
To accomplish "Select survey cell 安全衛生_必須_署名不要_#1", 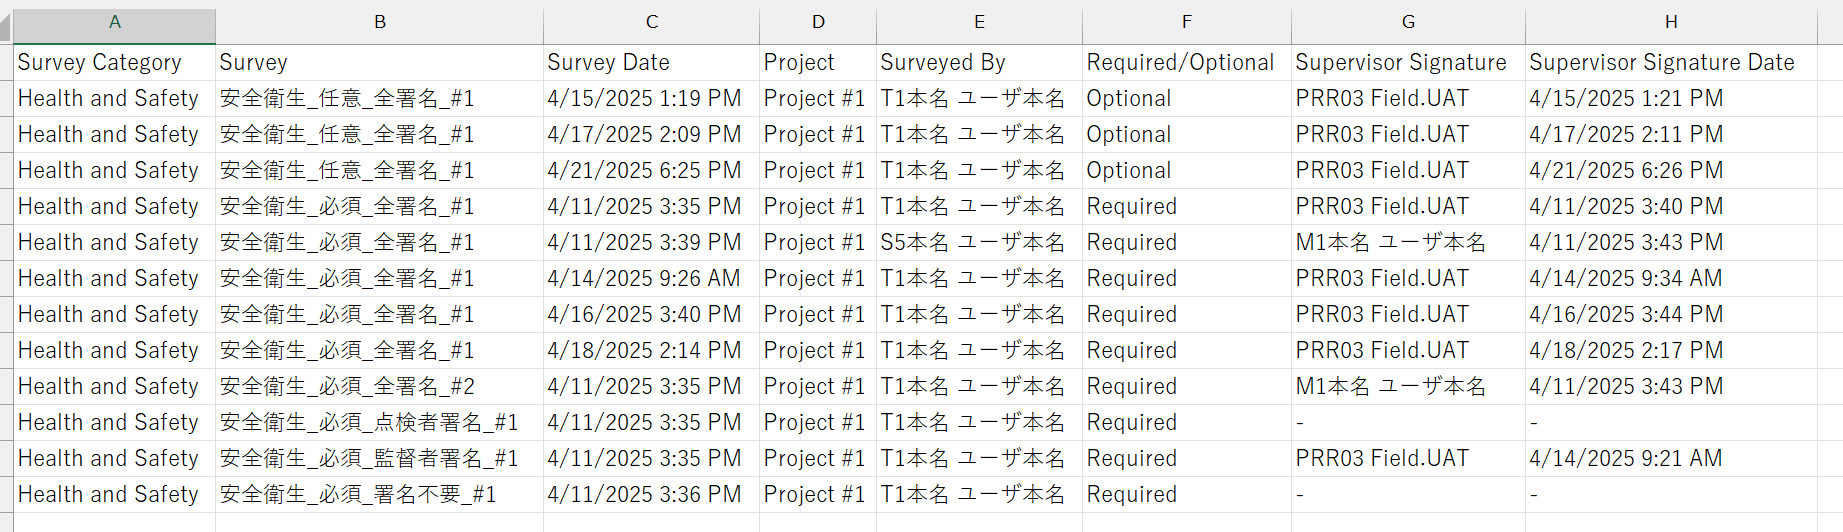I will click(x=380, y=494).
